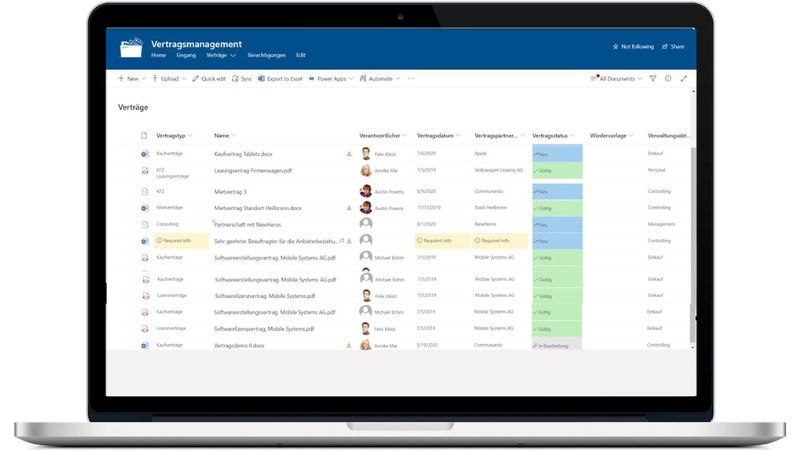The image size is (800, 450).
Task: Click Export to Excel in the toolbar
Action: pos(280,79)
